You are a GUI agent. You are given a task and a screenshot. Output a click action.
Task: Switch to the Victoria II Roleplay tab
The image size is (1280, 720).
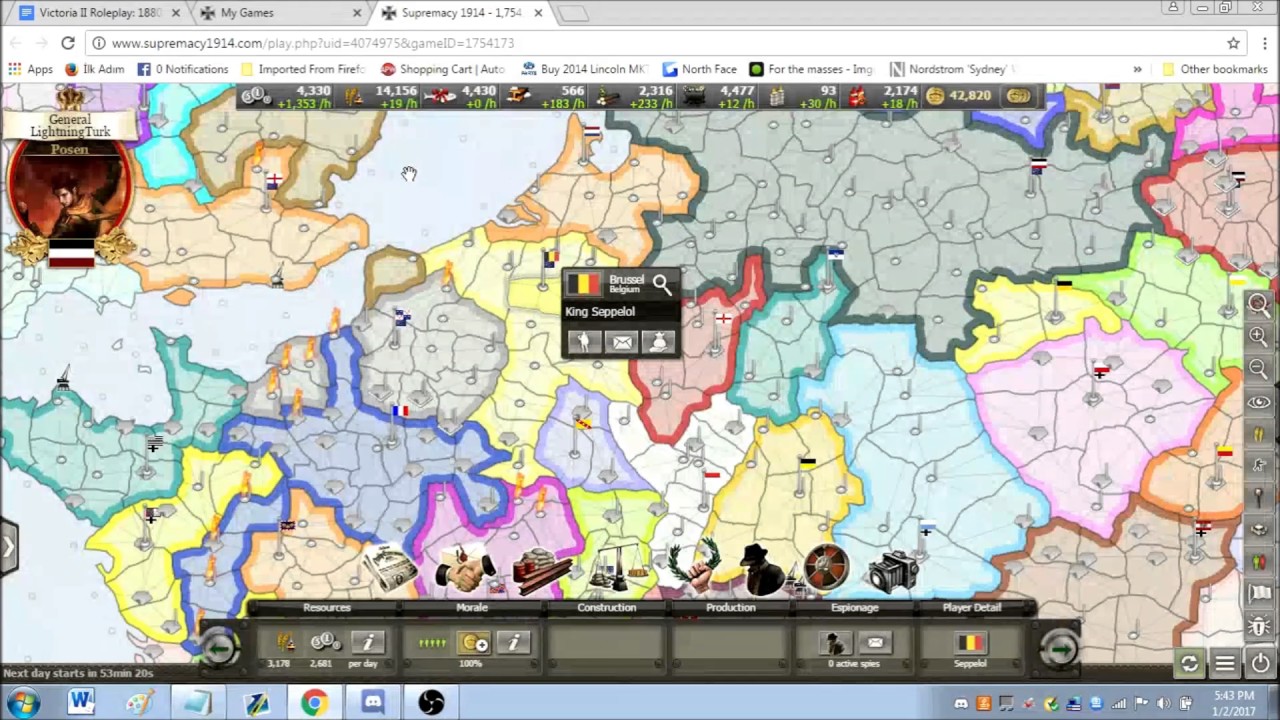click(95, 13)
